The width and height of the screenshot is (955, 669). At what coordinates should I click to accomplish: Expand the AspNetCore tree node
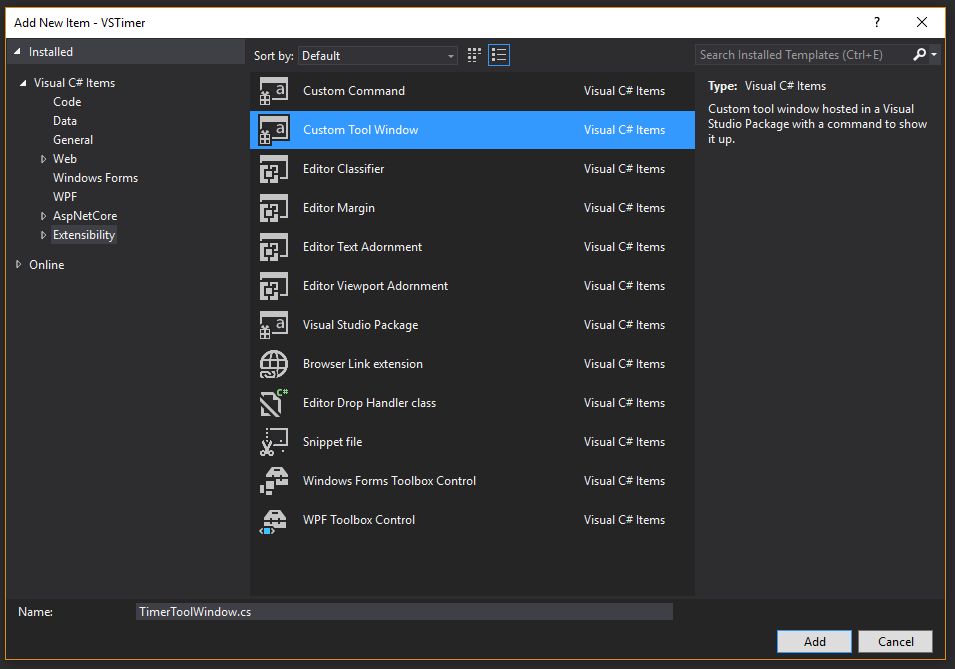(43, 216)
